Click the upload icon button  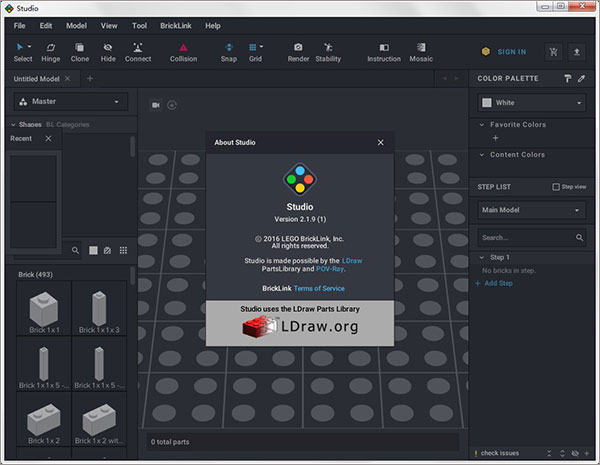point(577,52)
